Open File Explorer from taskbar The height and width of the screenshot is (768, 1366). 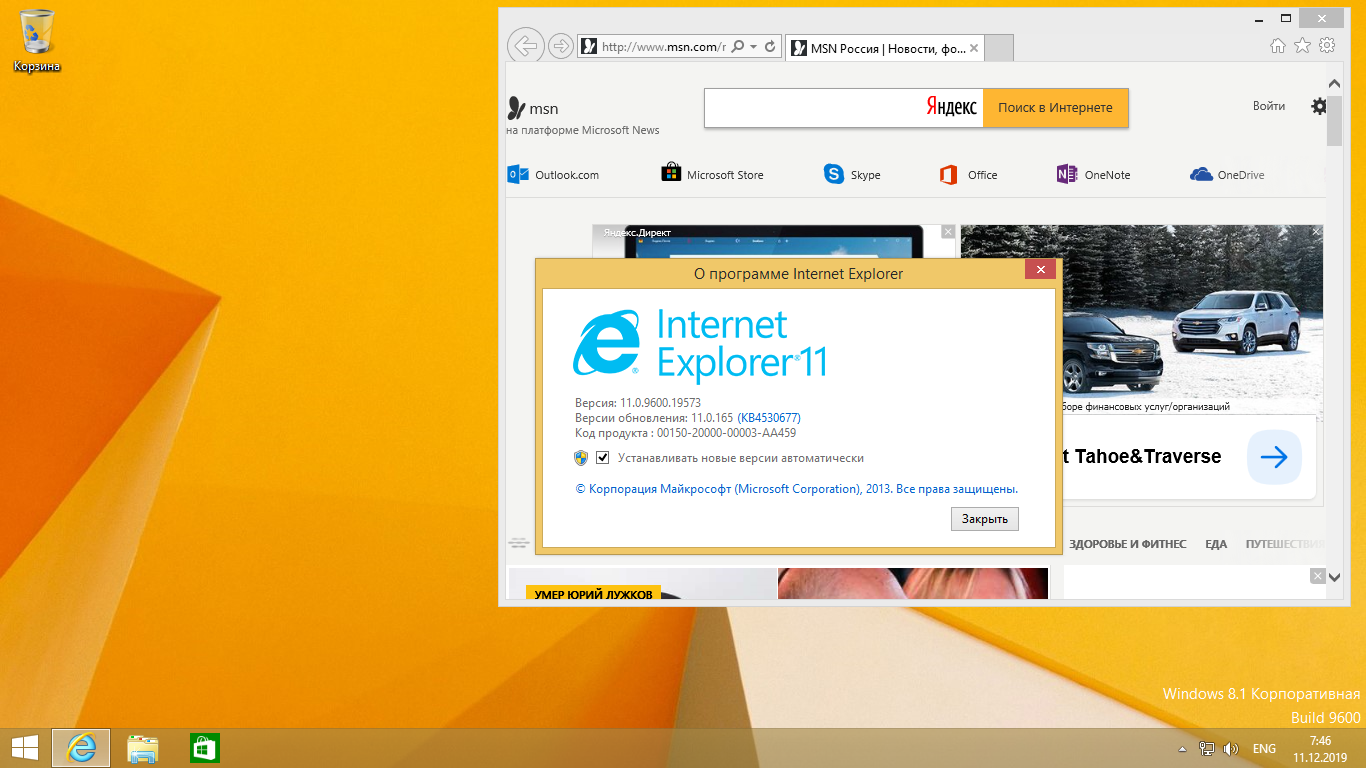click(x=143, y=748)
